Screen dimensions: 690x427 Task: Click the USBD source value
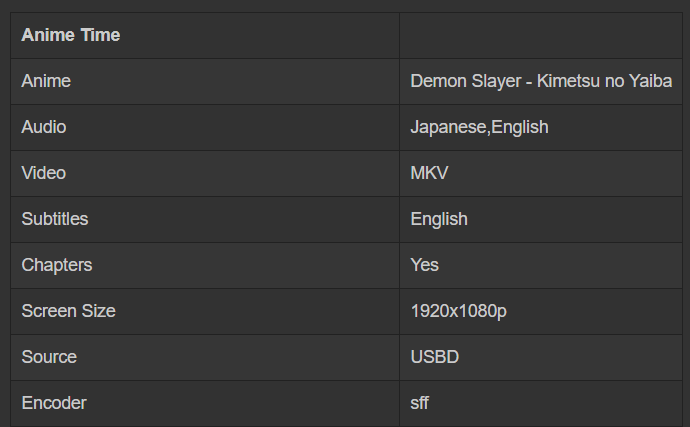tap(435, 357)
